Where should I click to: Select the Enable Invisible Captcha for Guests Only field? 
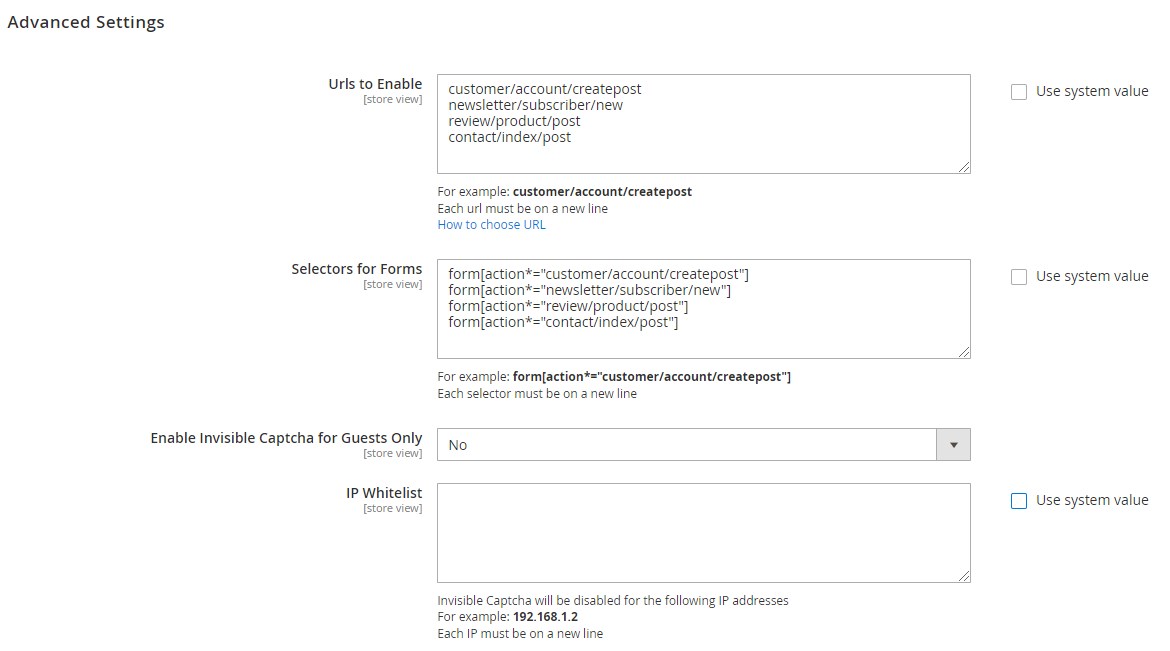coord(704,445)
